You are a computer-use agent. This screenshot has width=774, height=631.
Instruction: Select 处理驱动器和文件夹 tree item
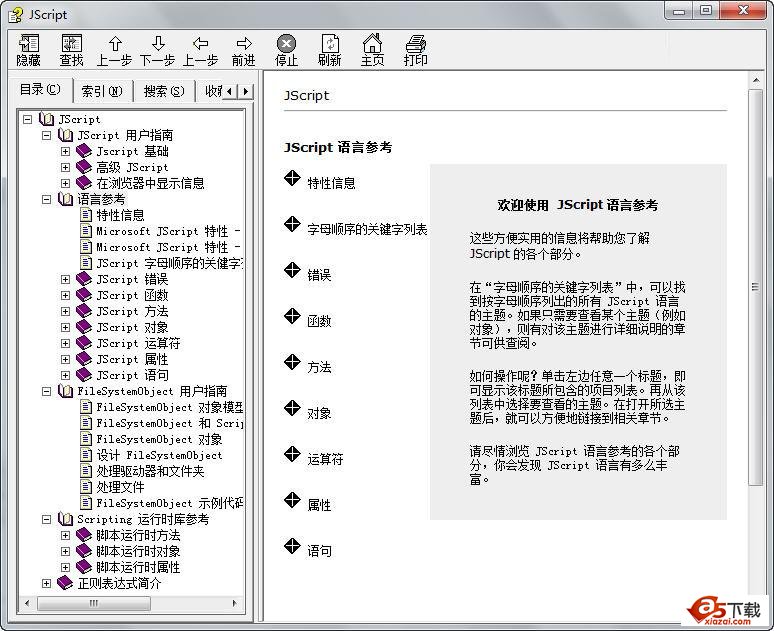click(150, 471)
